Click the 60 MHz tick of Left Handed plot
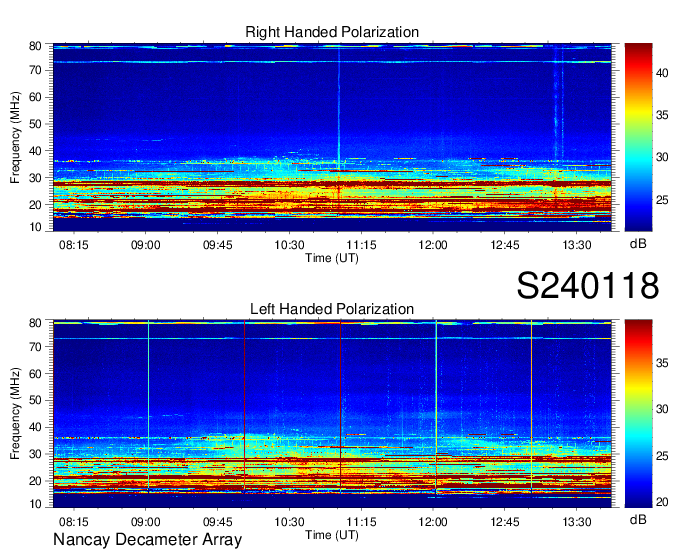The image size is (680, 552). click(35, 374)
